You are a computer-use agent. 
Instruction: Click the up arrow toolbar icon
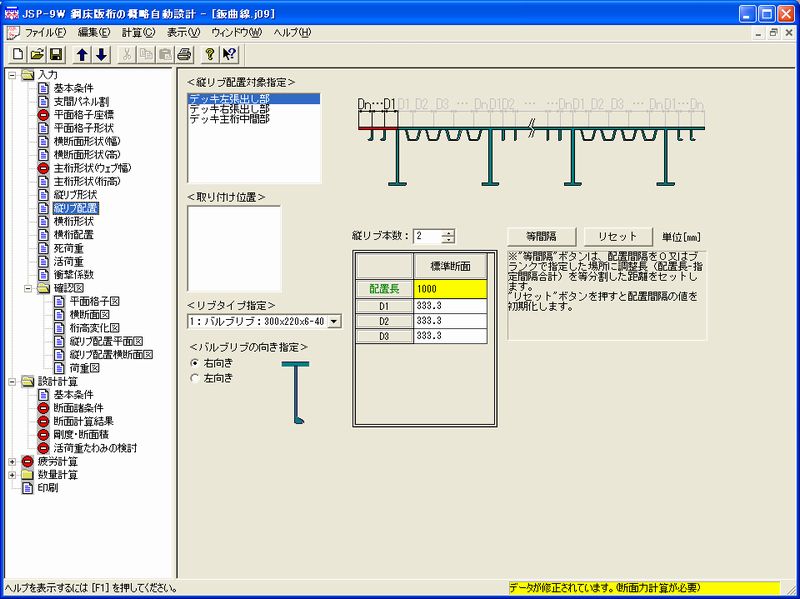(x=83, y=53)
